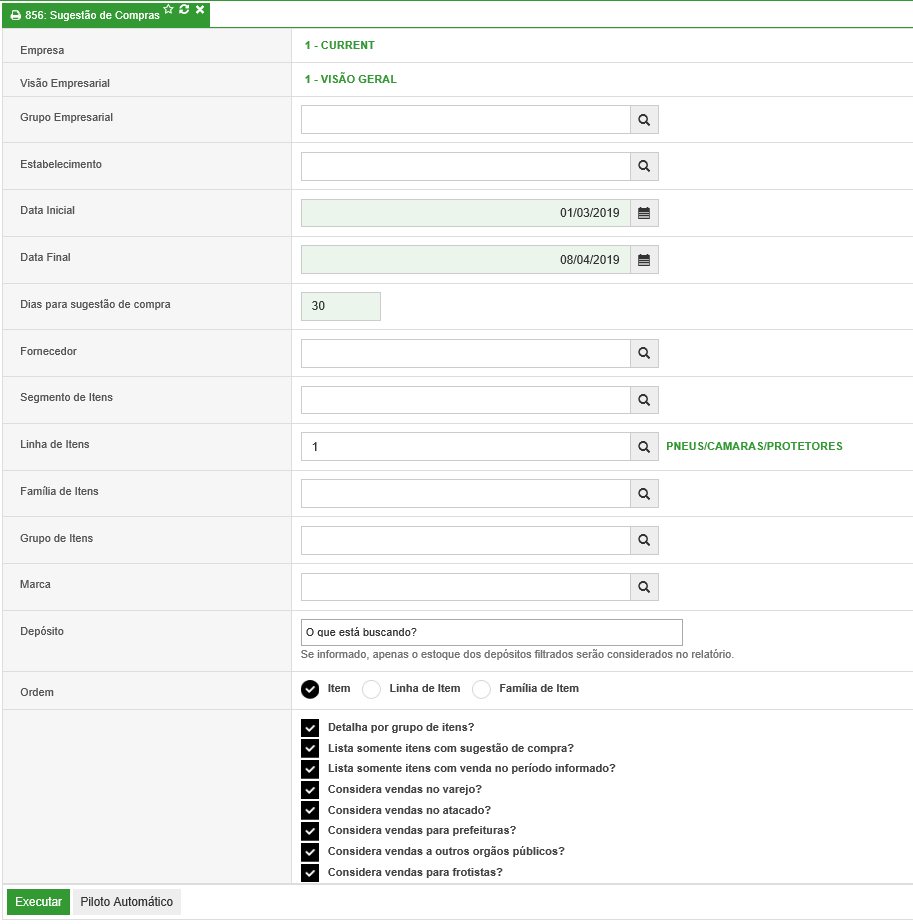Viewport: 913px width, 924px height.
Task: Uncheck Lista somente itens com sugestão de compra
Action: point(310,748)
